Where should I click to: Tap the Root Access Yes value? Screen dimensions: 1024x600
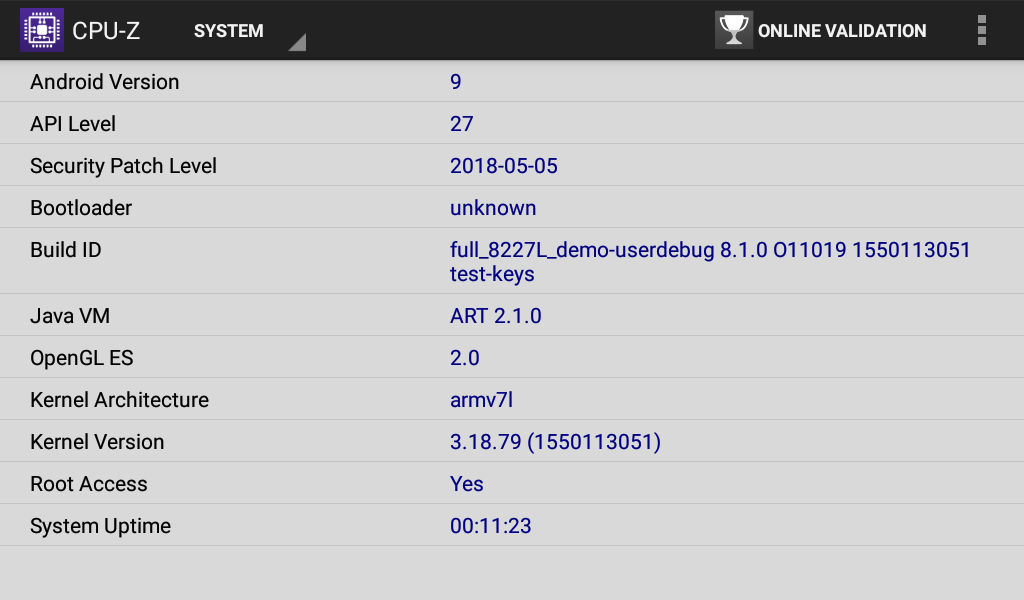pos(466,484)
